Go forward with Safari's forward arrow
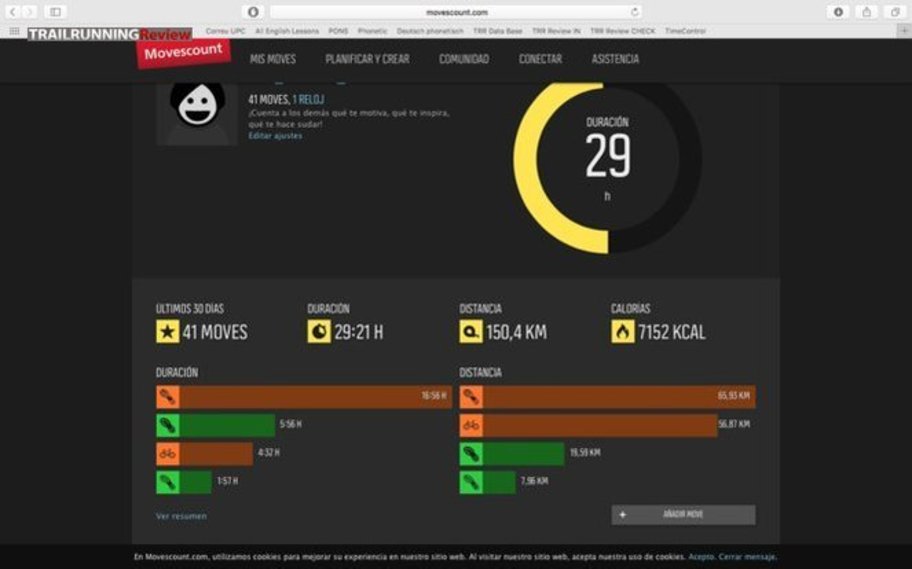 tap(29, 12)
